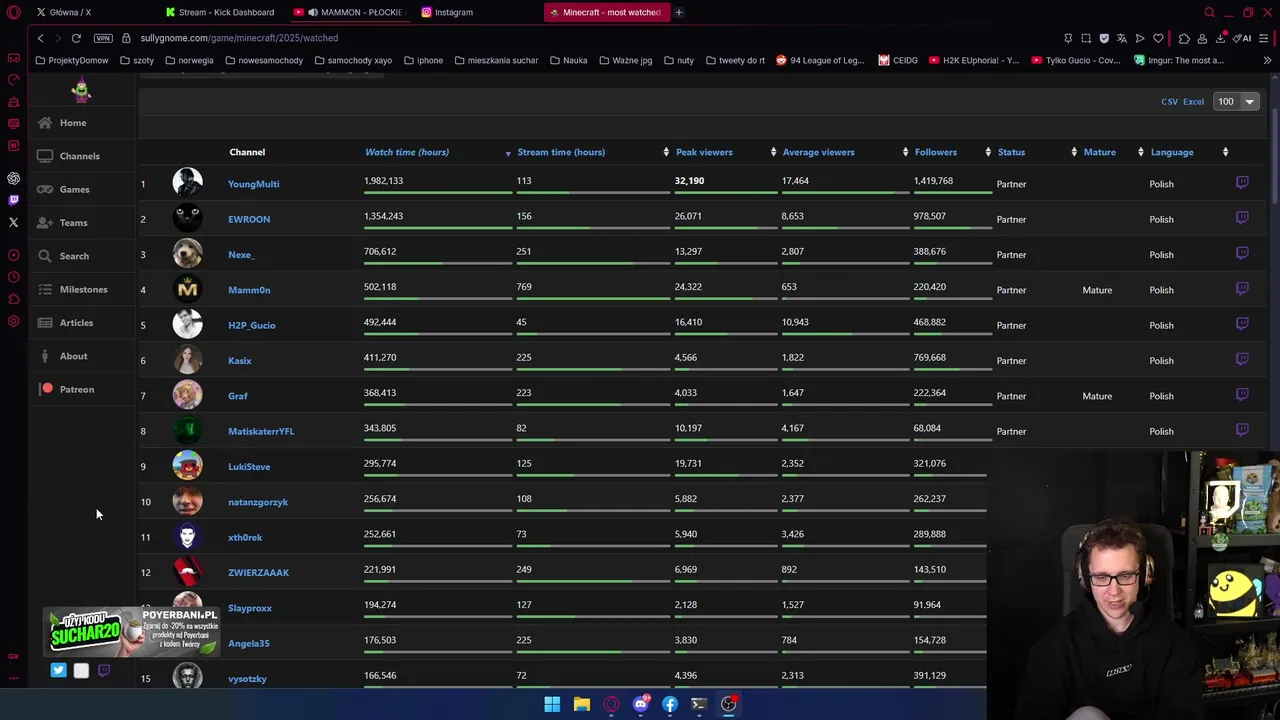Open chat icon for EWROON row
Image resolution: width=1280 pixels, height=720 pixels.
coord(1242,218)
